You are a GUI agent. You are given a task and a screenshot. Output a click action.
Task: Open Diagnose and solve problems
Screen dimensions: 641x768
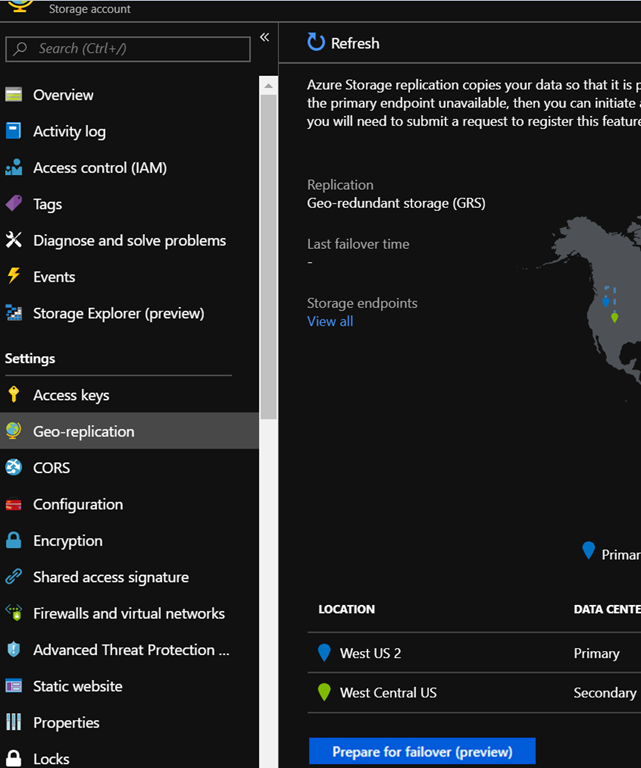tap(129, 240)
